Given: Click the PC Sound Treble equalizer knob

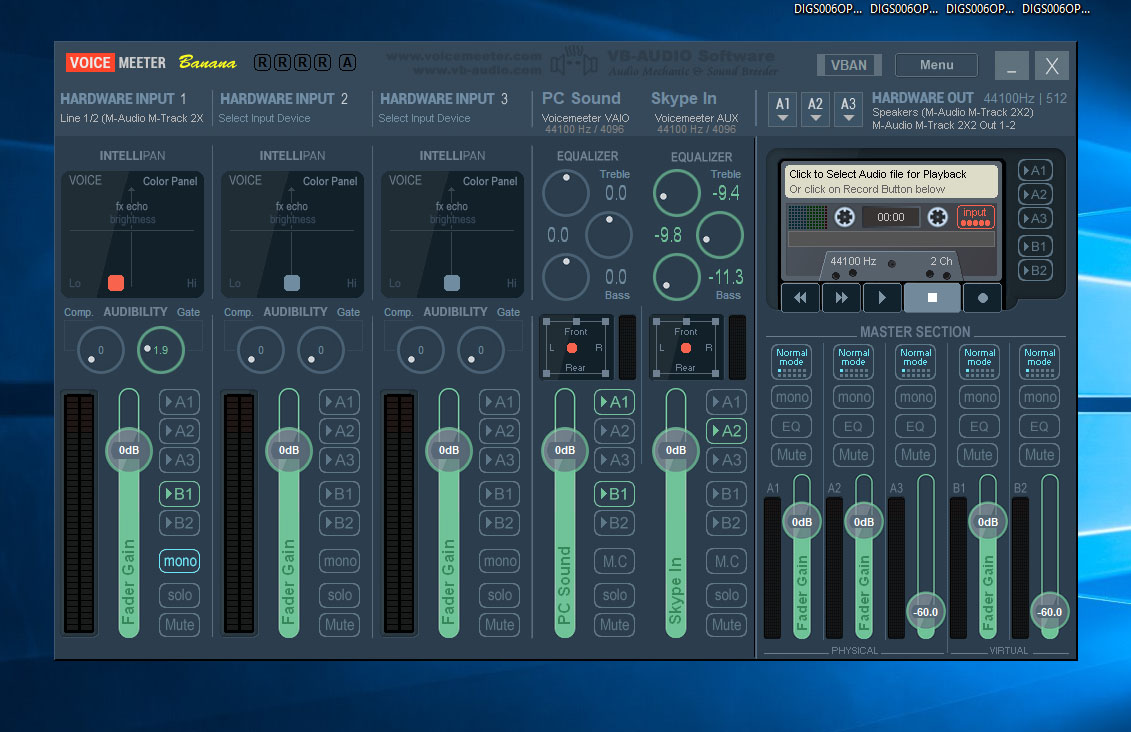Looking at the screenshot, I should point(566,193).
